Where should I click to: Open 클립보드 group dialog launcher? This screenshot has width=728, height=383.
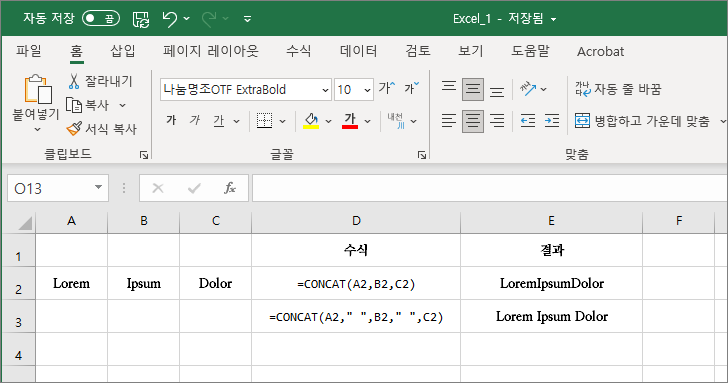144,155
